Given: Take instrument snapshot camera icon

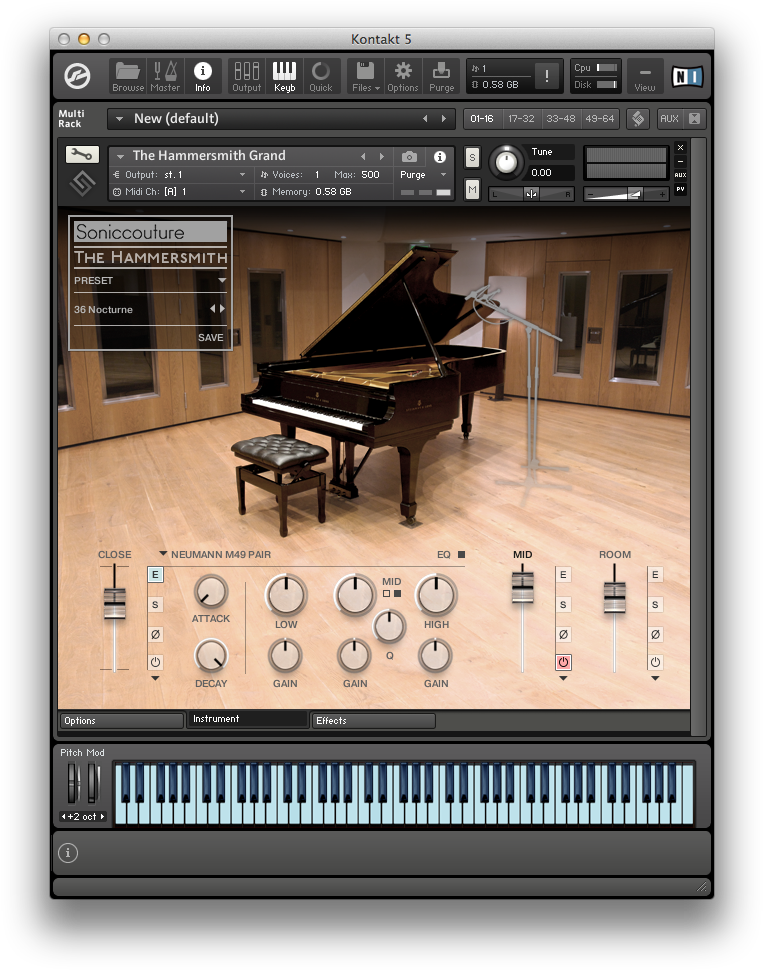Looking at the screenshot, I should tap(410, 157).
